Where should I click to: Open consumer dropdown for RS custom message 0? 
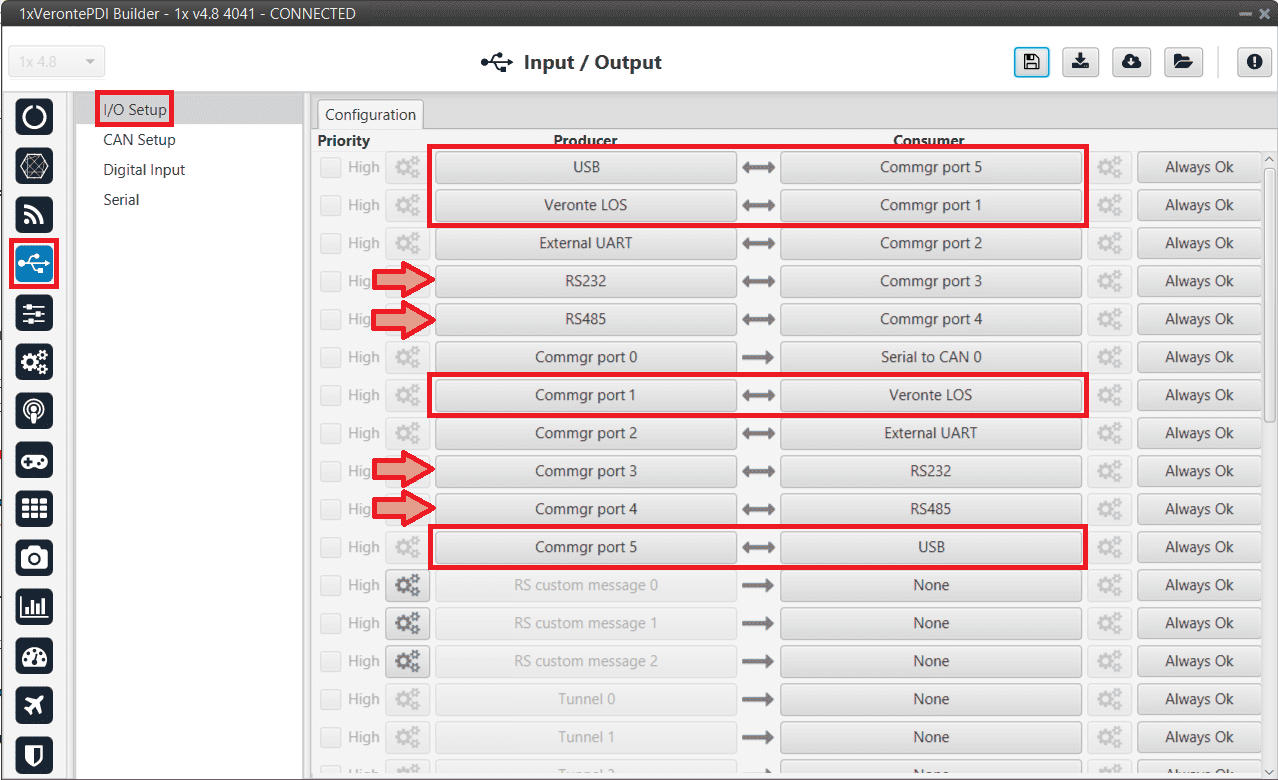tap(930, 585)
